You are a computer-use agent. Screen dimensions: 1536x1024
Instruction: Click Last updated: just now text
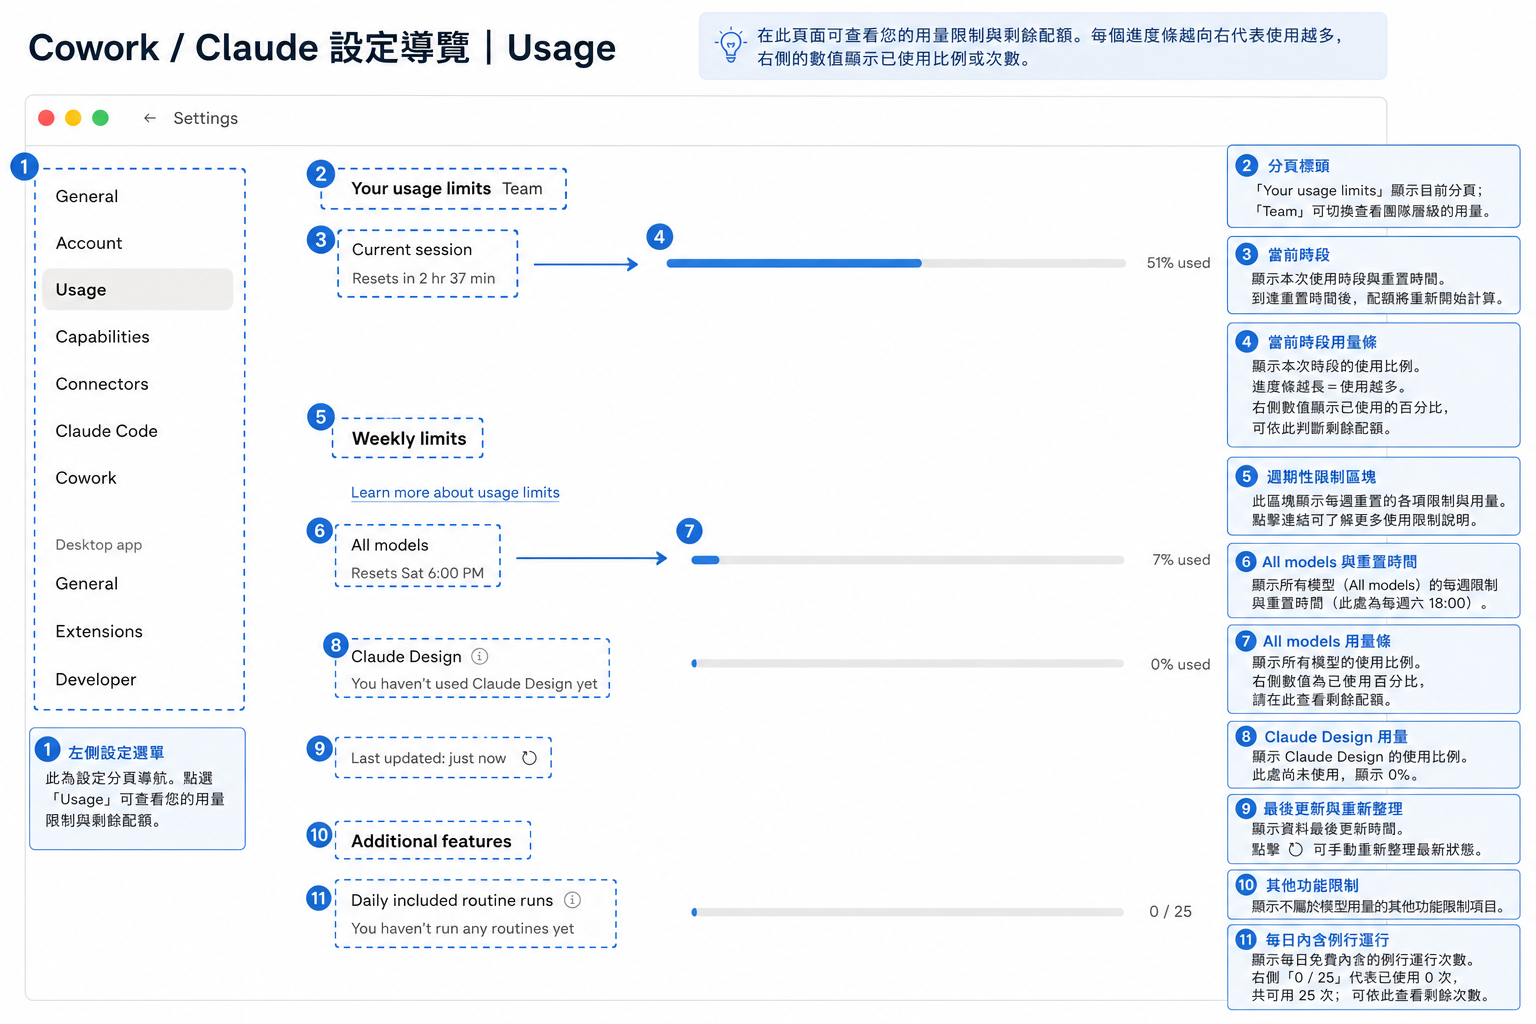428,758
